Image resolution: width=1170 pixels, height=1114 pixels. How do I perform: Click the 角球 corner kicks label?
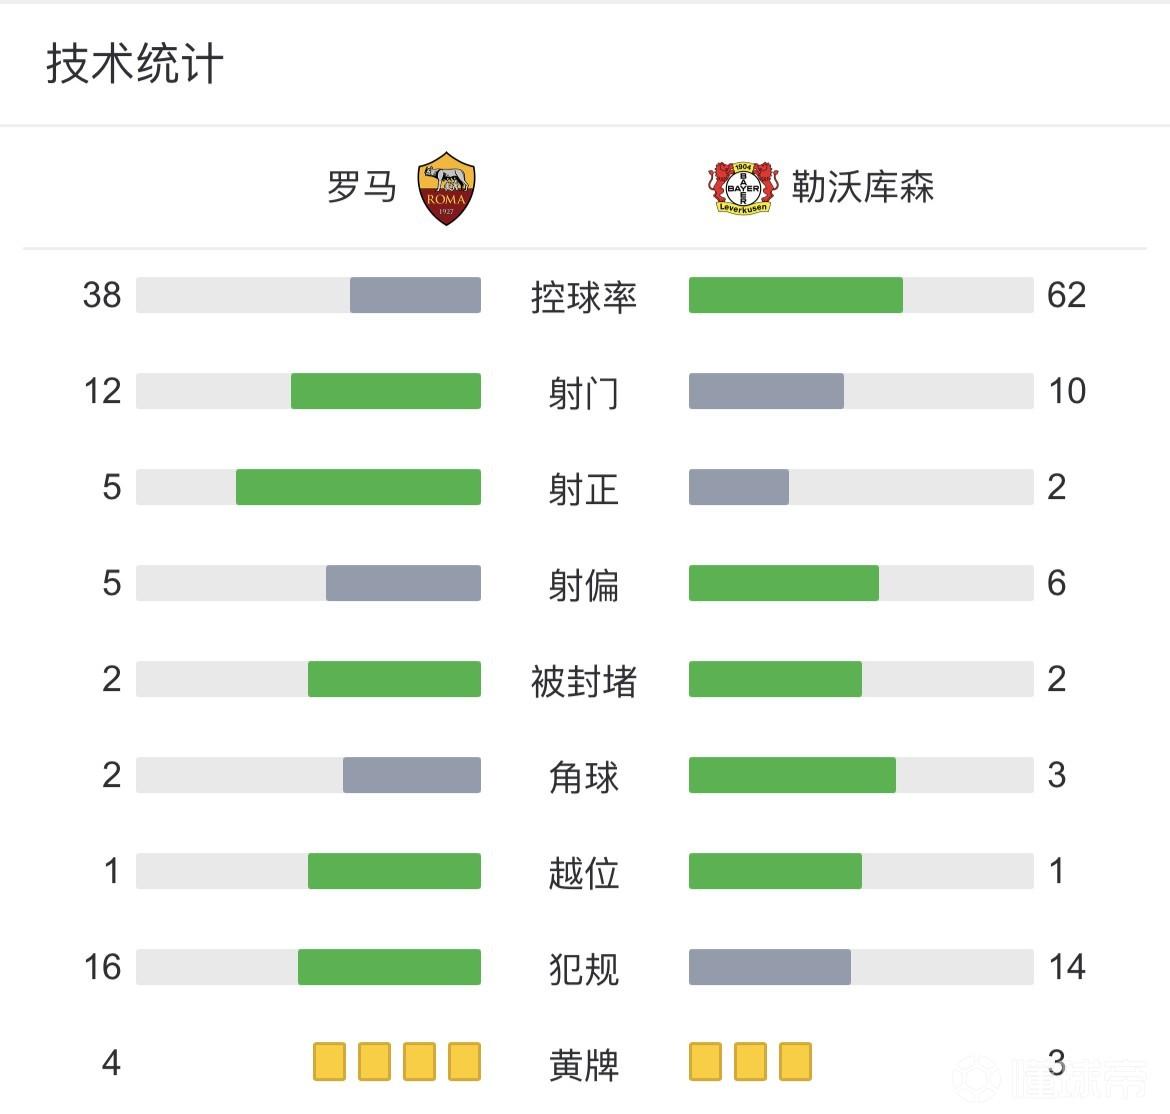point(584,777)
